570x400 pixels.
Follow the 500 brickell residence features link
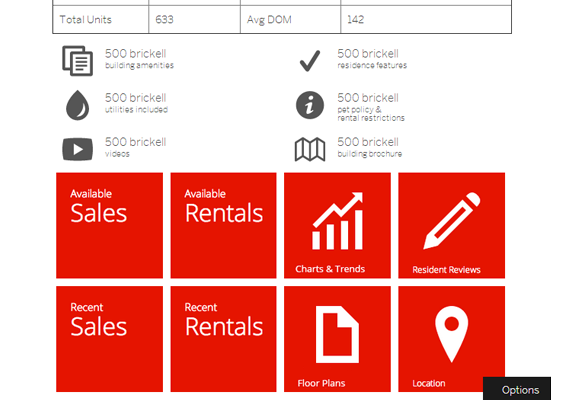(372, 59)
